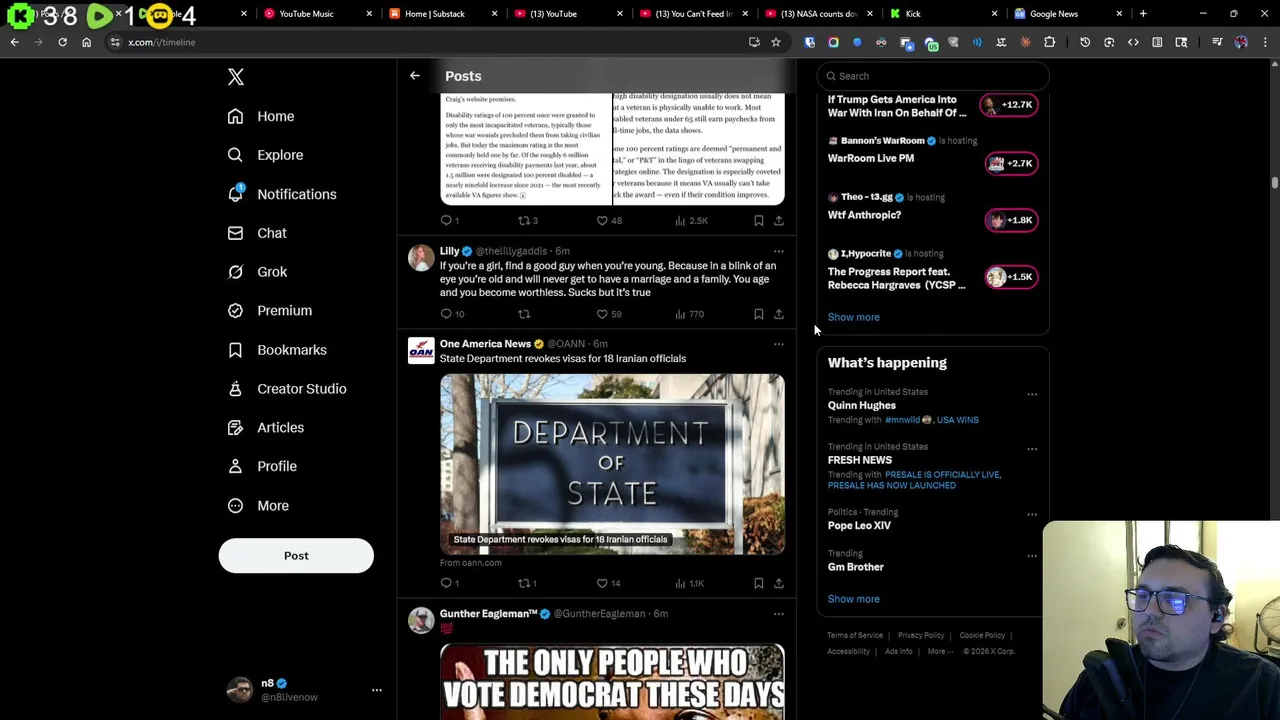Bookmark the One America News post
This screenshot has height=720, width=1280.
pyautogui.click(x=758, y=583)
